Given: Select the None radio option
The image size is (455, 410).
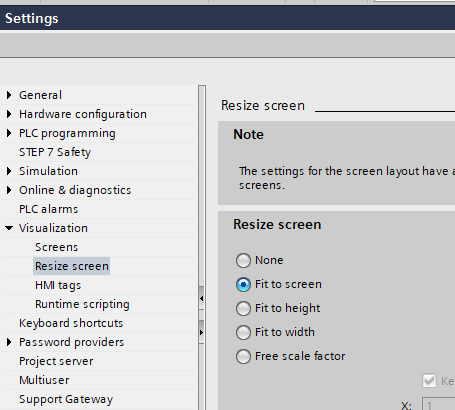Looking at the screenshot, I should click(243, 260).
